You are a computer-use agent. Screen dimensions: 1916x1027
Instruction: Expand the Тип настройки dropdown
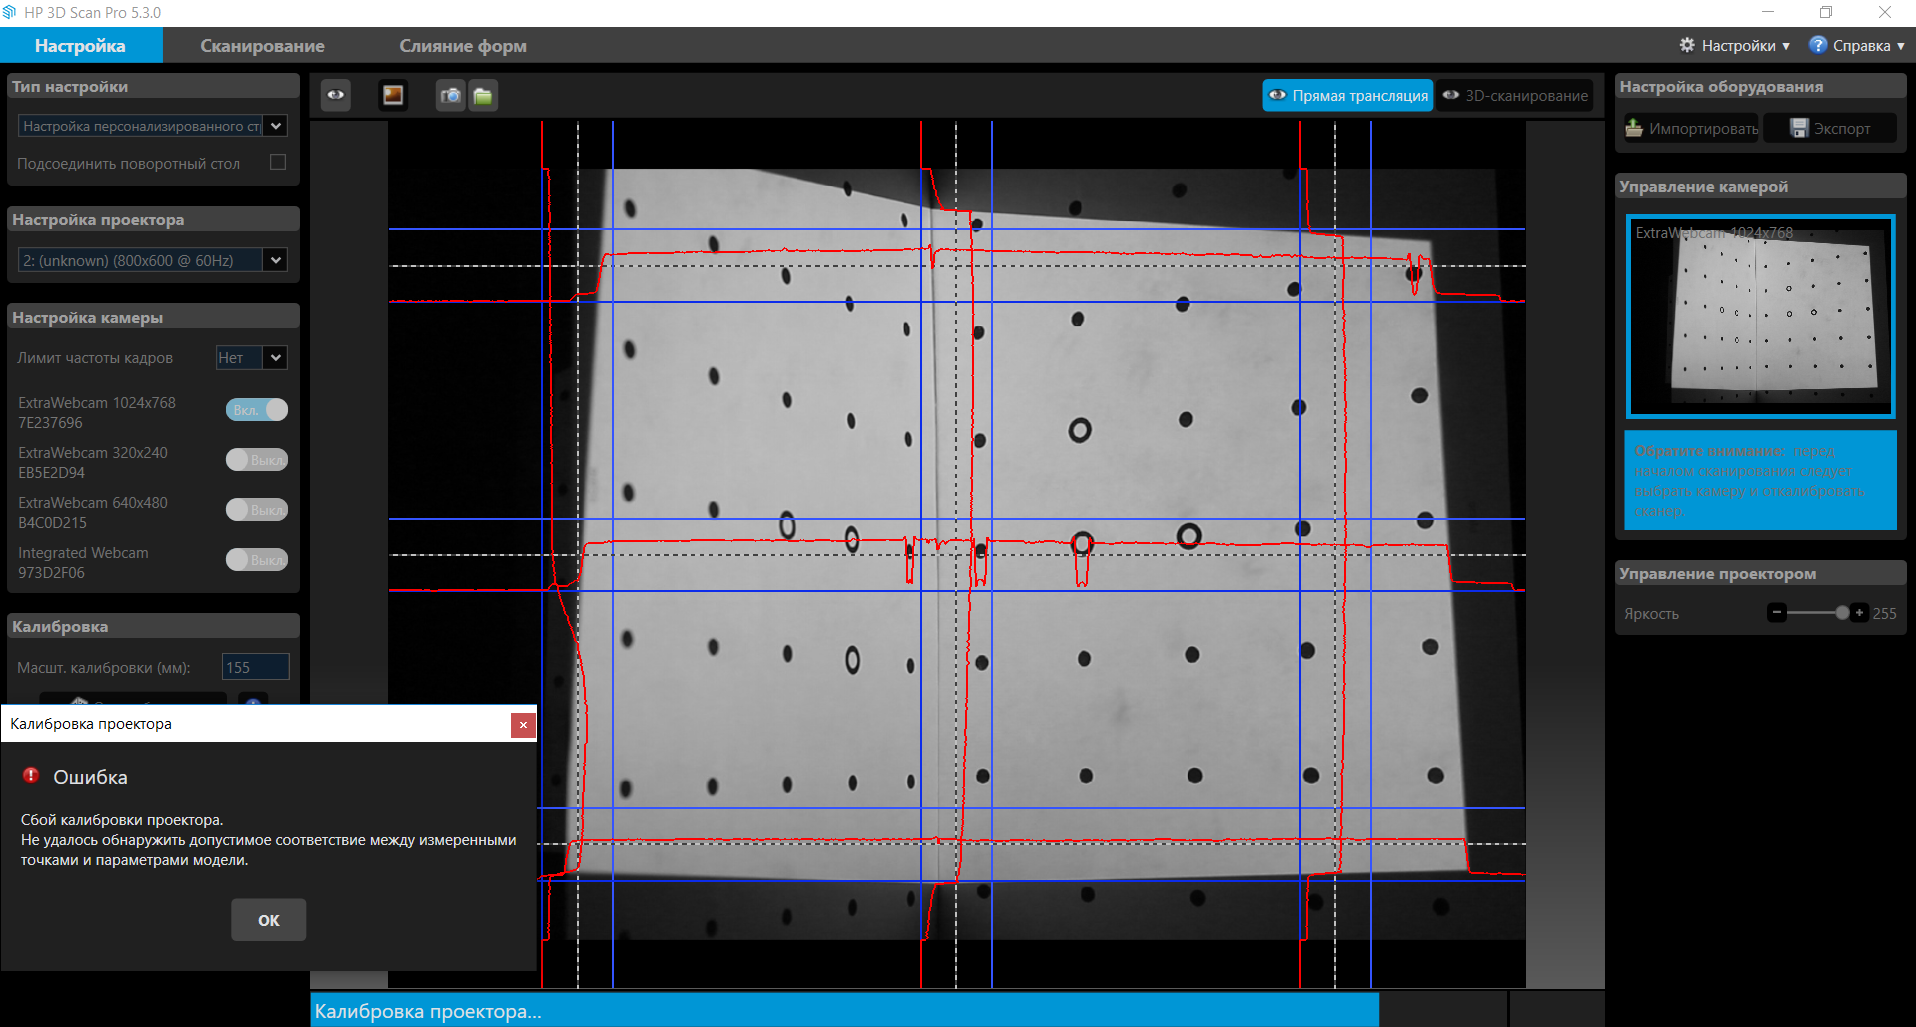pyautogui.click(x=276, y=126)
